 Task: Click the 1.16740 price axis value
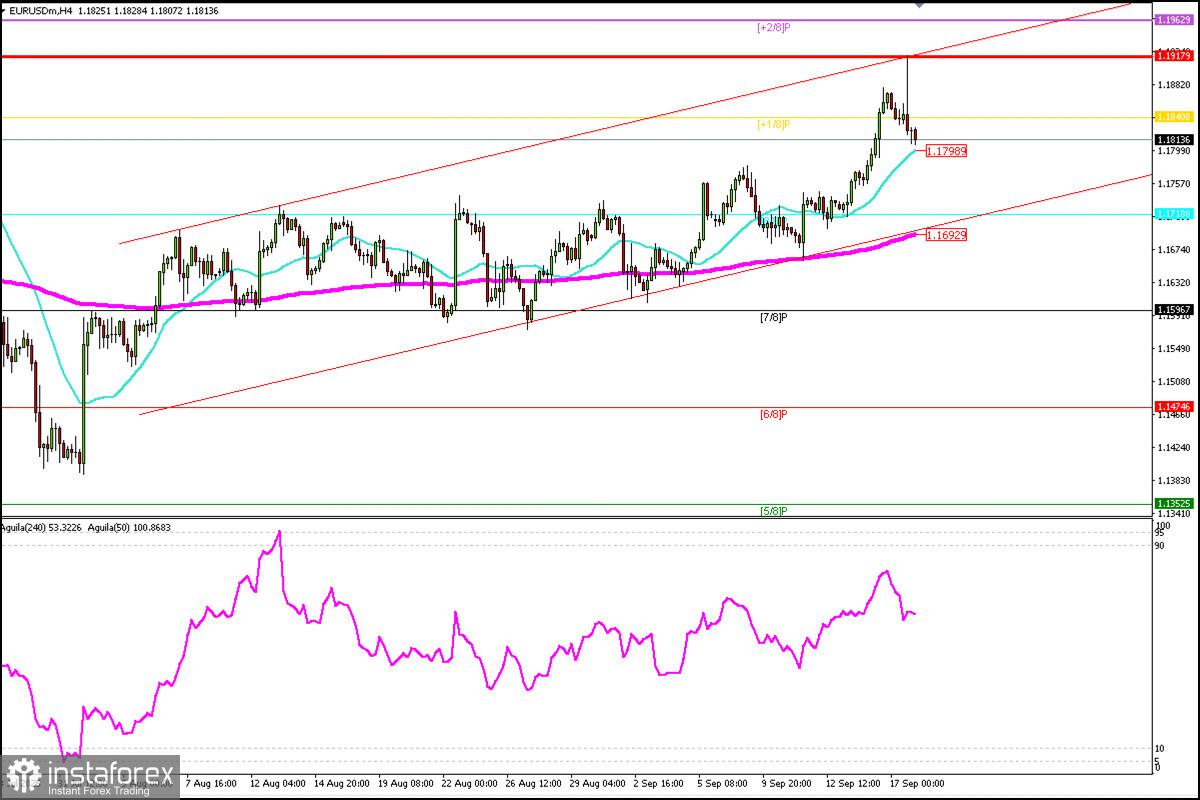coord(1175,250)
